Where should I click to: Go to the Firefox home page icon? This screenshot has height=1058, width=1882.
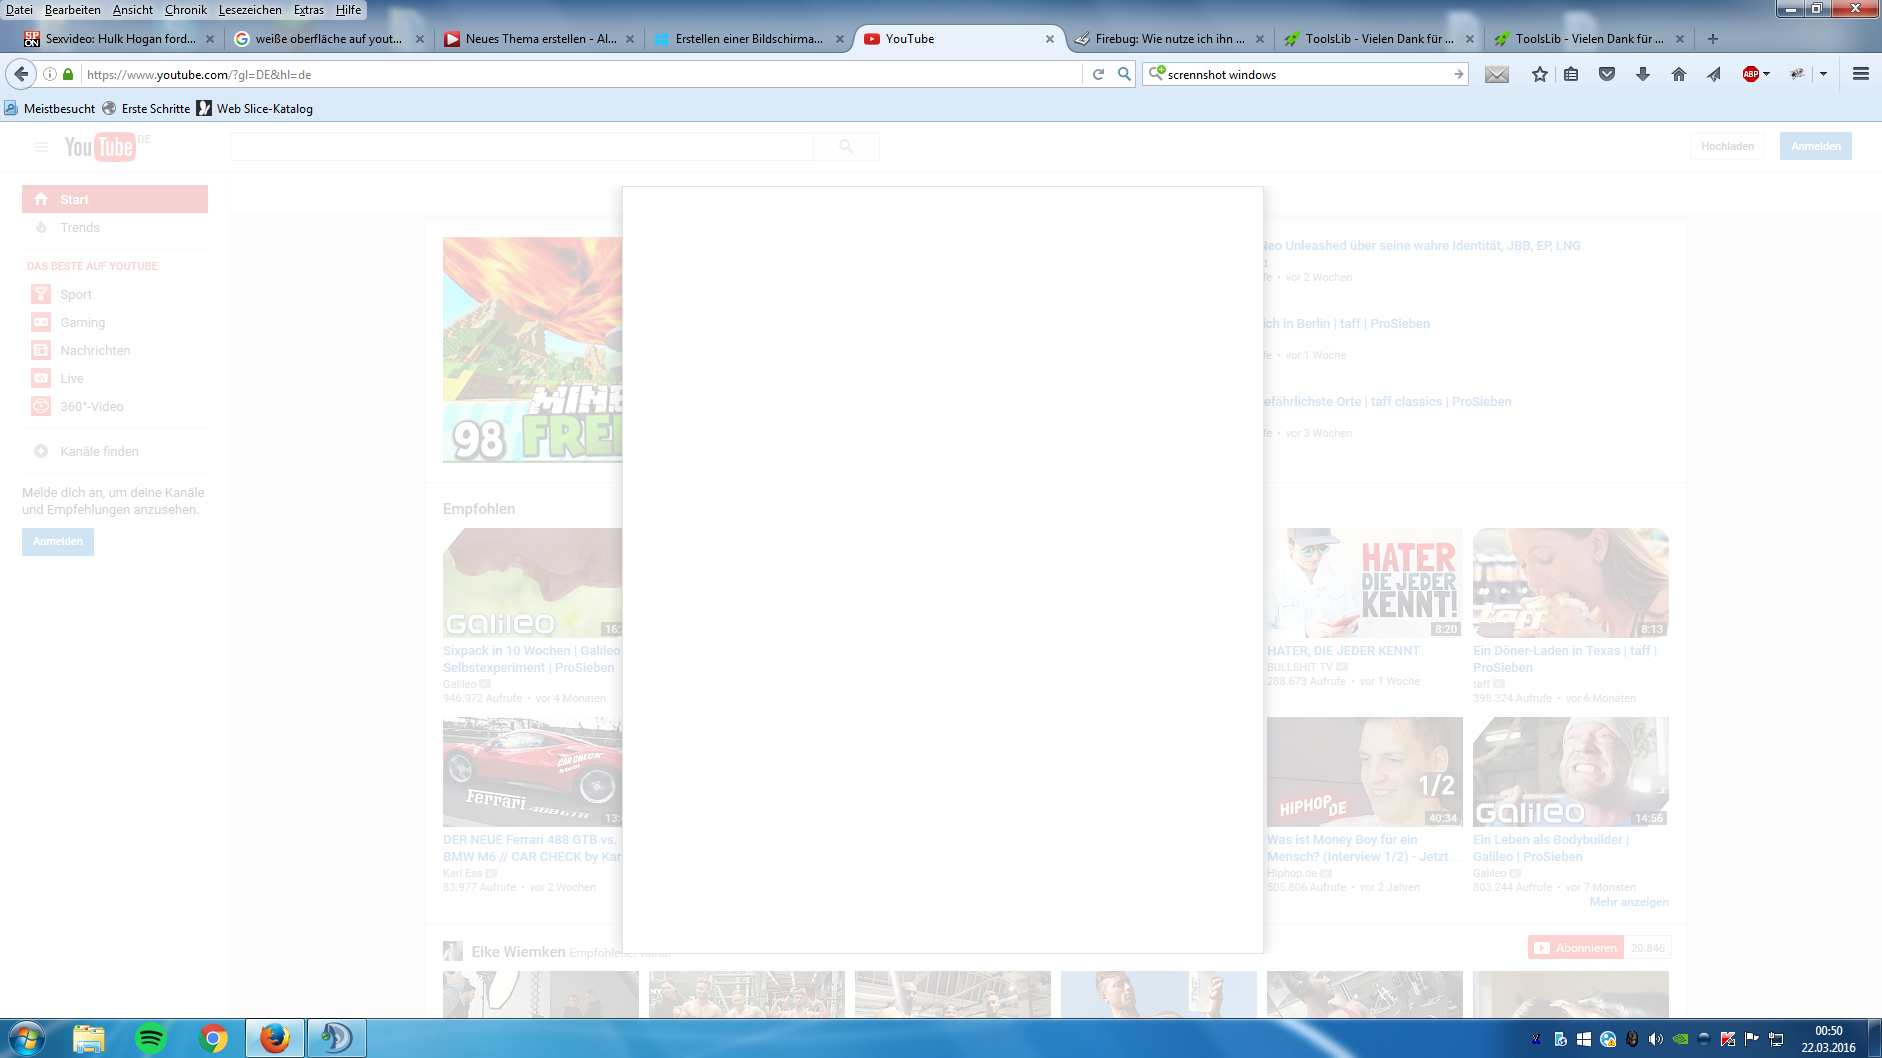[x=1678, y=74]
